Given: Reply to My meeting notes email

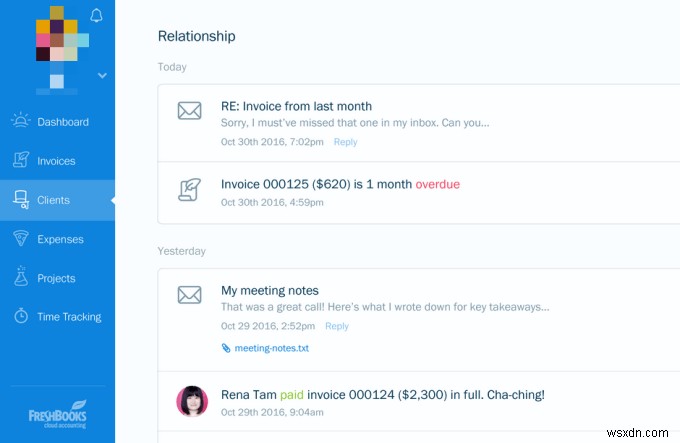Looking at the screenshot, I should 337,326.
